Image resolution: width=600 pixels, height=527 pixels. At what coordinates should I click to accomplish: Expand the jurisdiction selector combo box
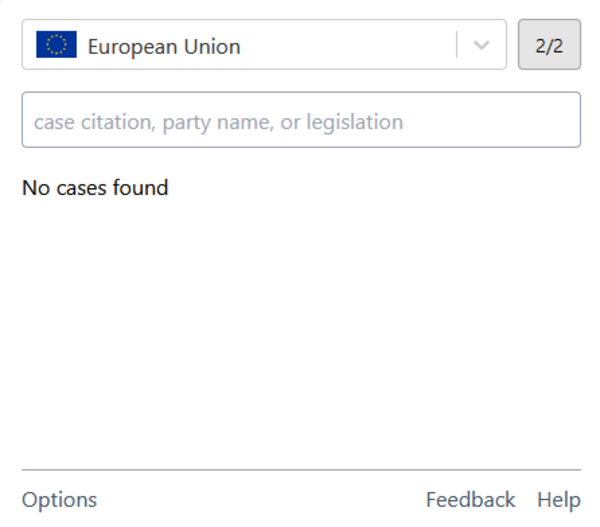coord(264,44)
